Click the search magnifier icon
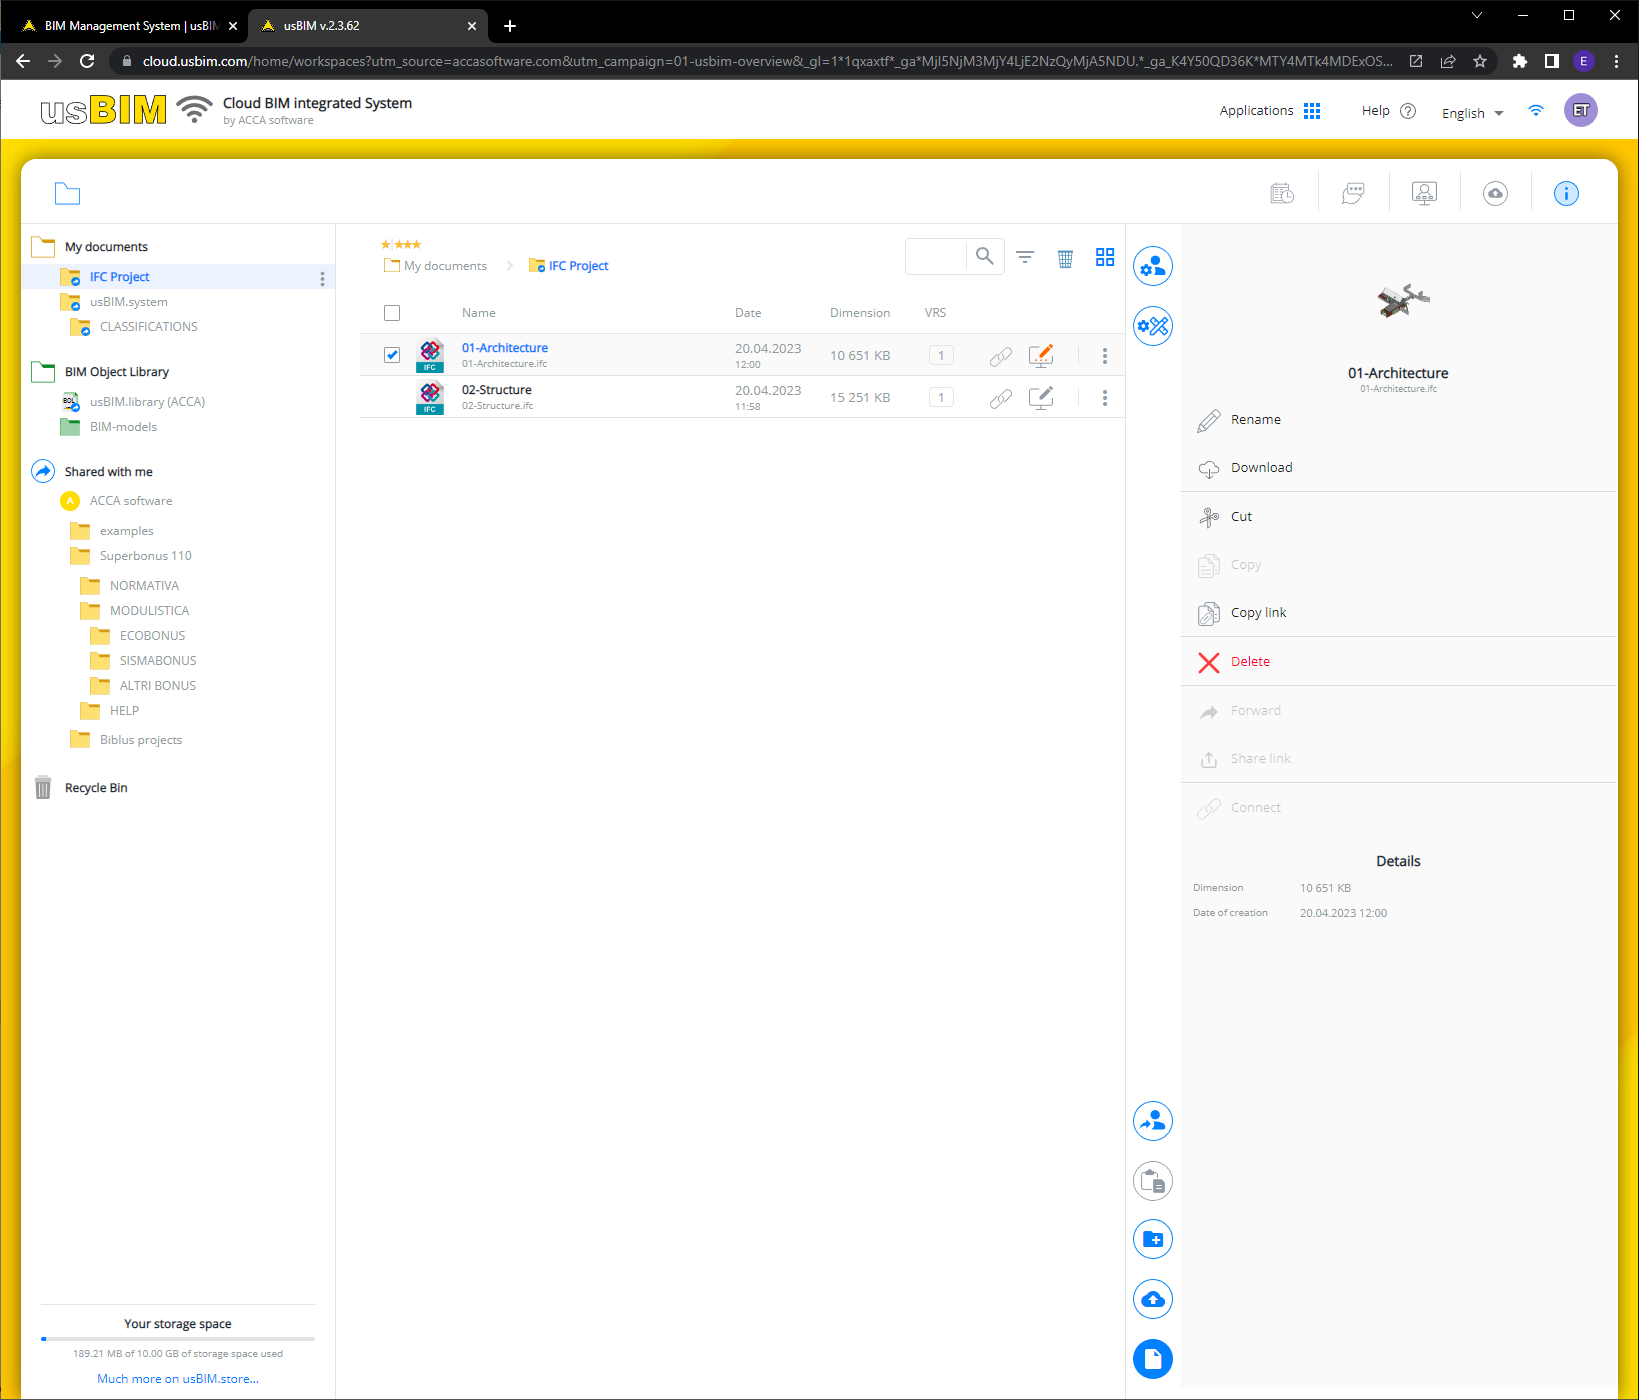1639x1400 pixels. click(x=985, y=256)
